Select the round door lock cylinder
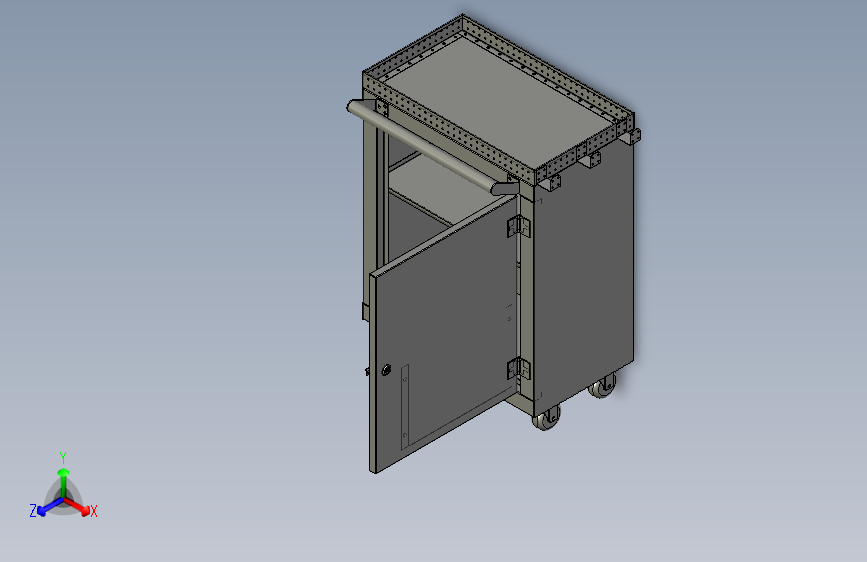This screenshot has height=562, width=867. 387,370
